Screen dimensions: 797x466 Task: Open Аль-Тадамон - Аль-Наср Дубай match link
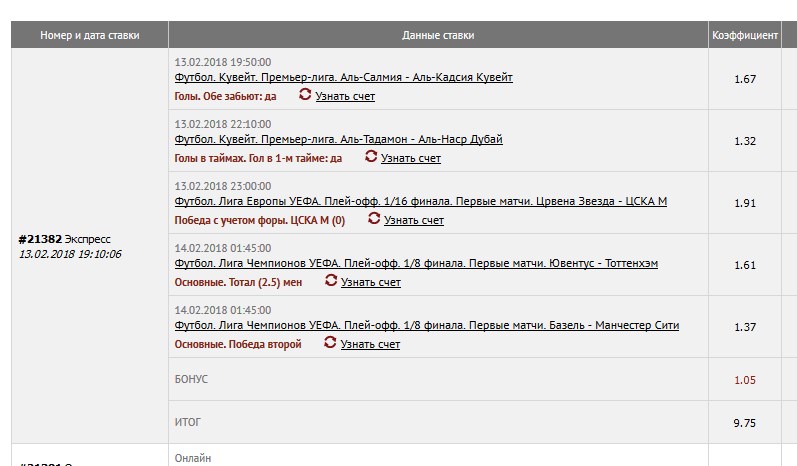pos(338,139)
